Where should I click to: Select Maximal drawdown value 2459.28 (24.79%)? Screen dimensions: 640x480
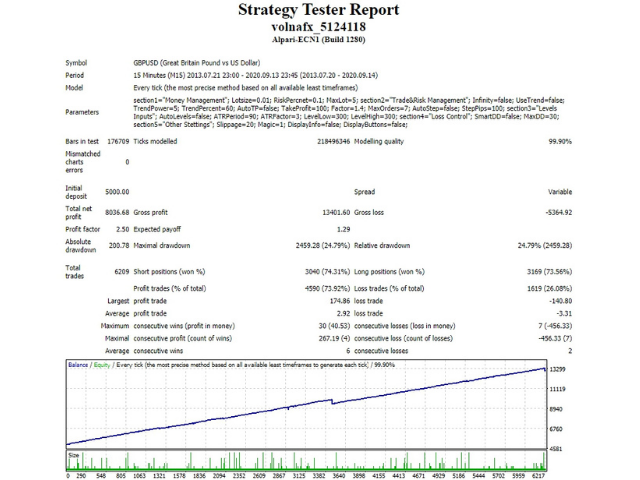323,246
